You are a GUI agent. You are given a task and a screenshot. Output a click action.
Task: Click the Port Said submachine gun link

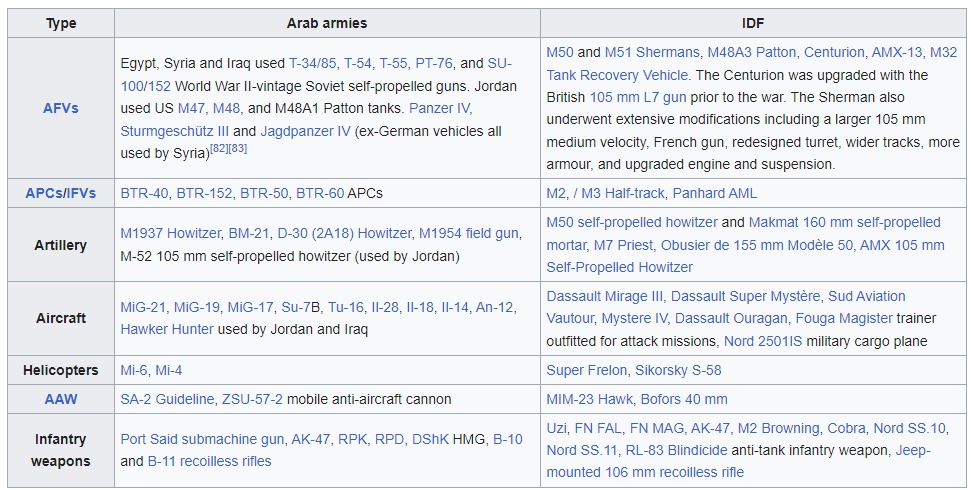(x=202, y=440)
